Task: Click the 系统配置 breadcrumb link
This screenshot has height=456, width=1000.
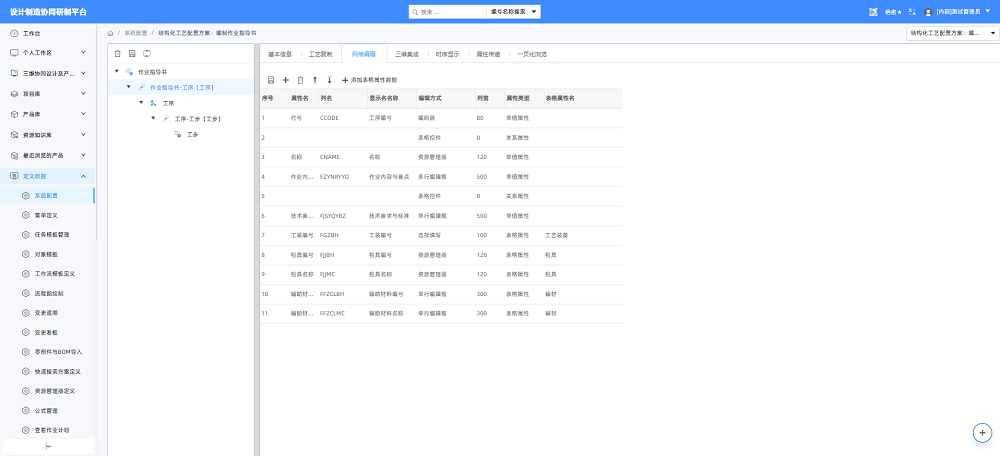Action: click(135, 32)
